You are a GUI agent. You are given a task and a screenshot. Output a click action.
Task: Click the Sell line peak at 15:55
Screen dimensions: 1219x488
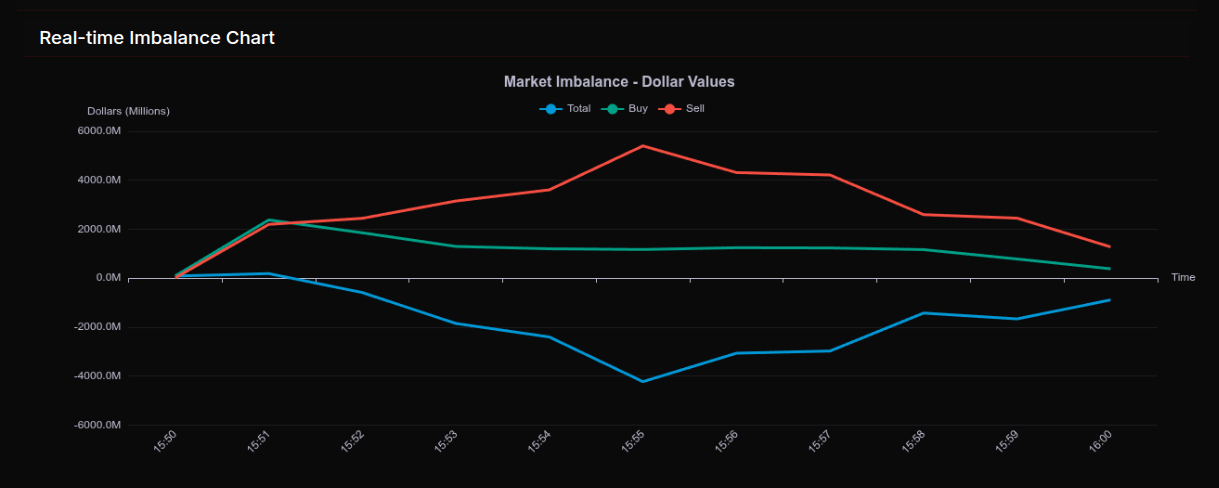[643, 146]
